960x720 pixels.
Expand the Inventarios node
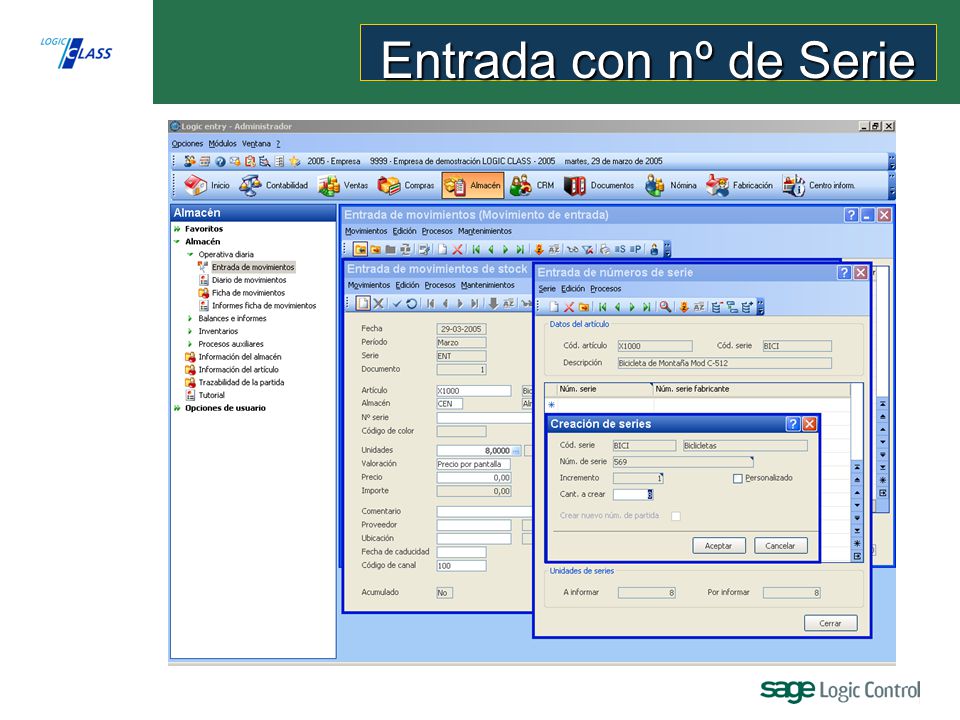click(x=190, y=331)
